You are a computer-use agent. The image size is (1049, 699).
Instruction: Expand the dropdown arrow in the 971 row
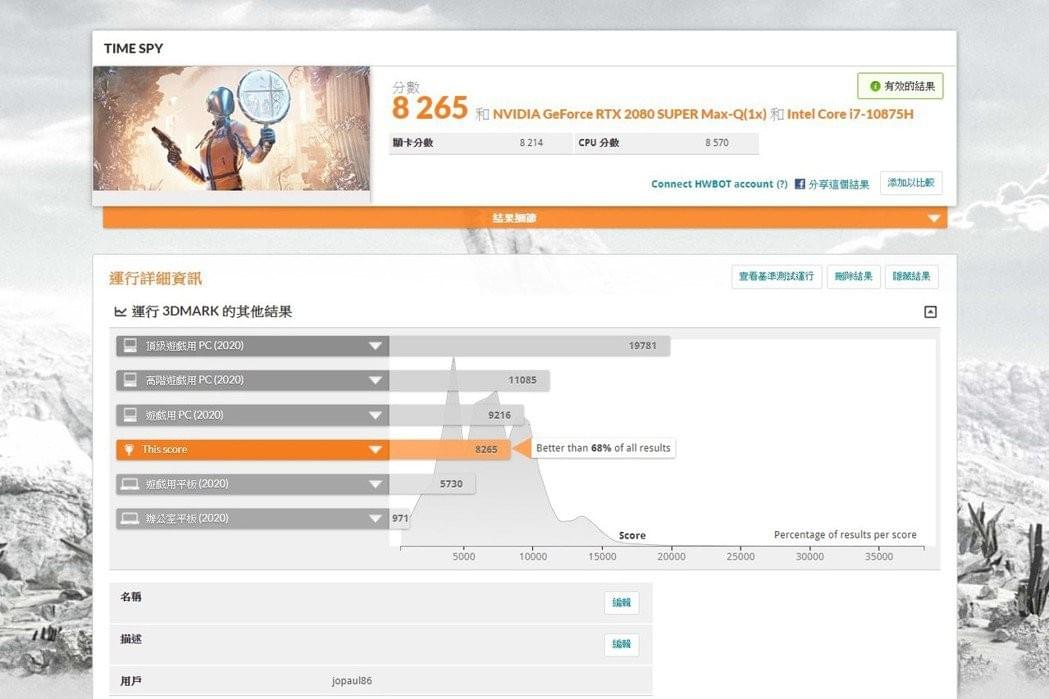click(375, 518)
